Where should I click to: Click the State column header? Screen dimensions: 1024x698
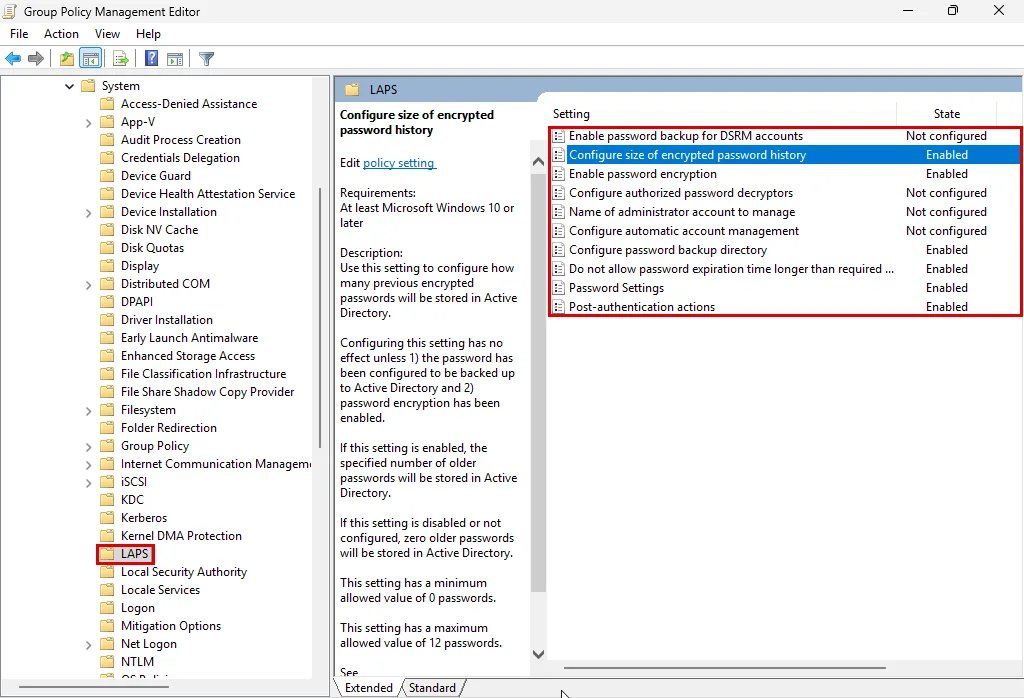(x=946, y=114)
